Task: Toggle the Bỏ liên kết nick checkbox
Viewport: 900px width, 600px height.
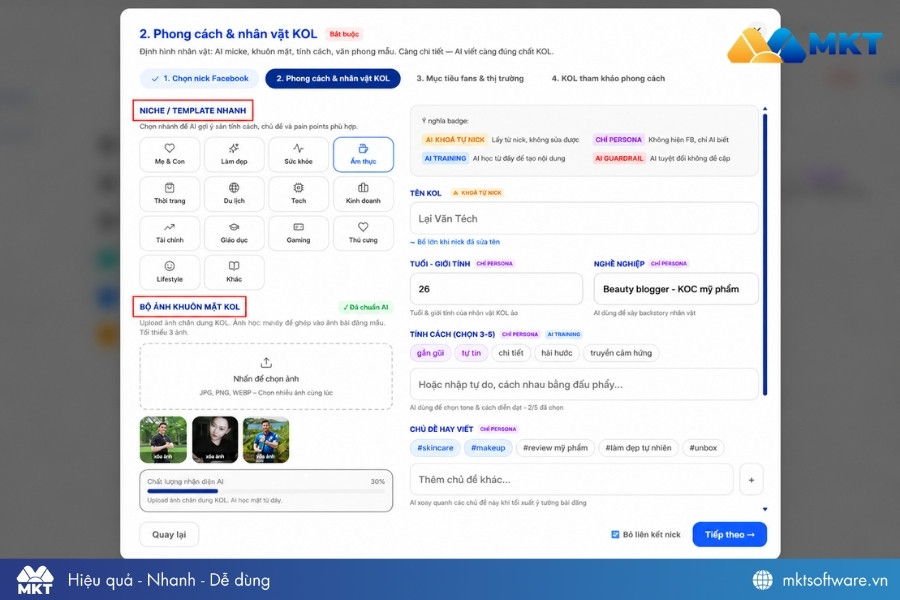Action: click(615, 535)
